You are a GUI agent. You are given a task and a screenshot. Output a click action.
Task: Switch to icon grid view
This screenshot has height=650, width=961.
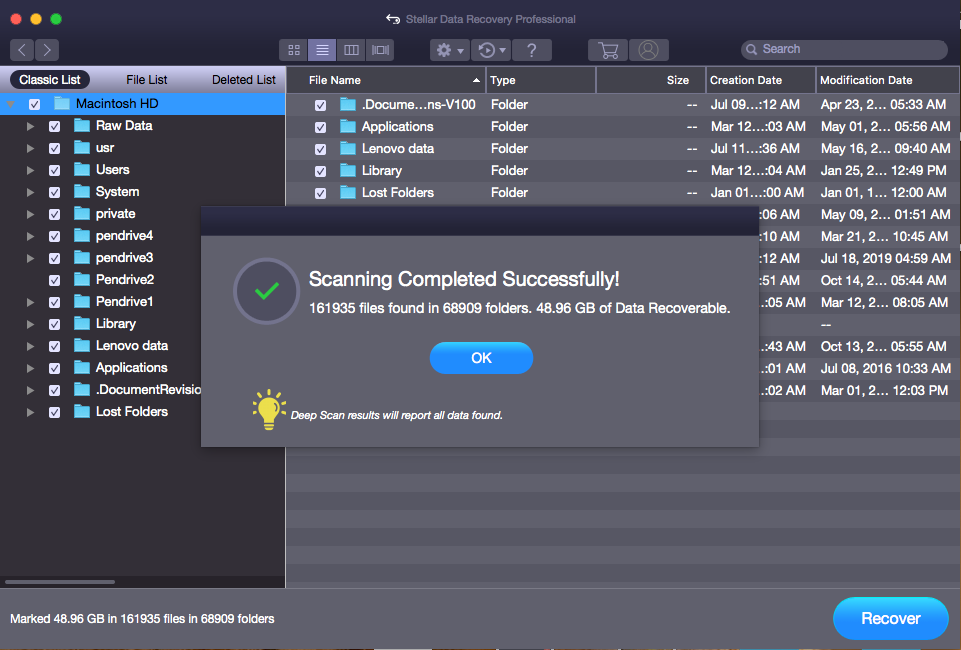294,50
